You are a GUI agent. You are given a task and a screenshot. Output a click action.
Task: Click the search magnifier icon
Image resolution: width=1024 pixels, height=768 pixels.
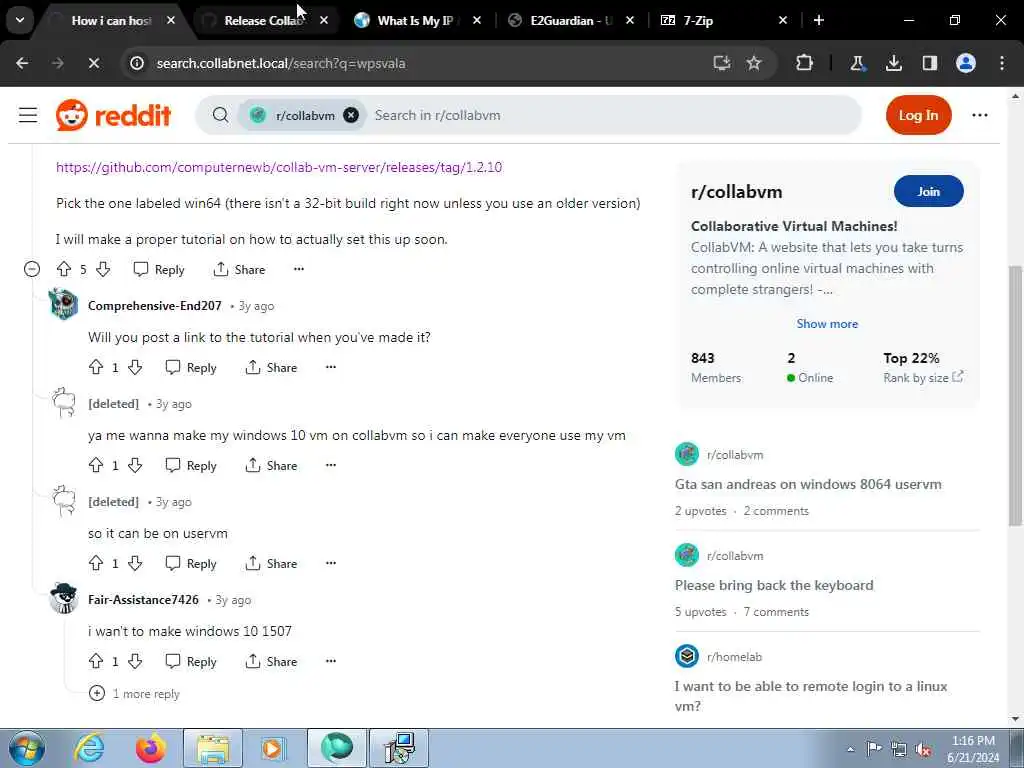click(221, 116)
